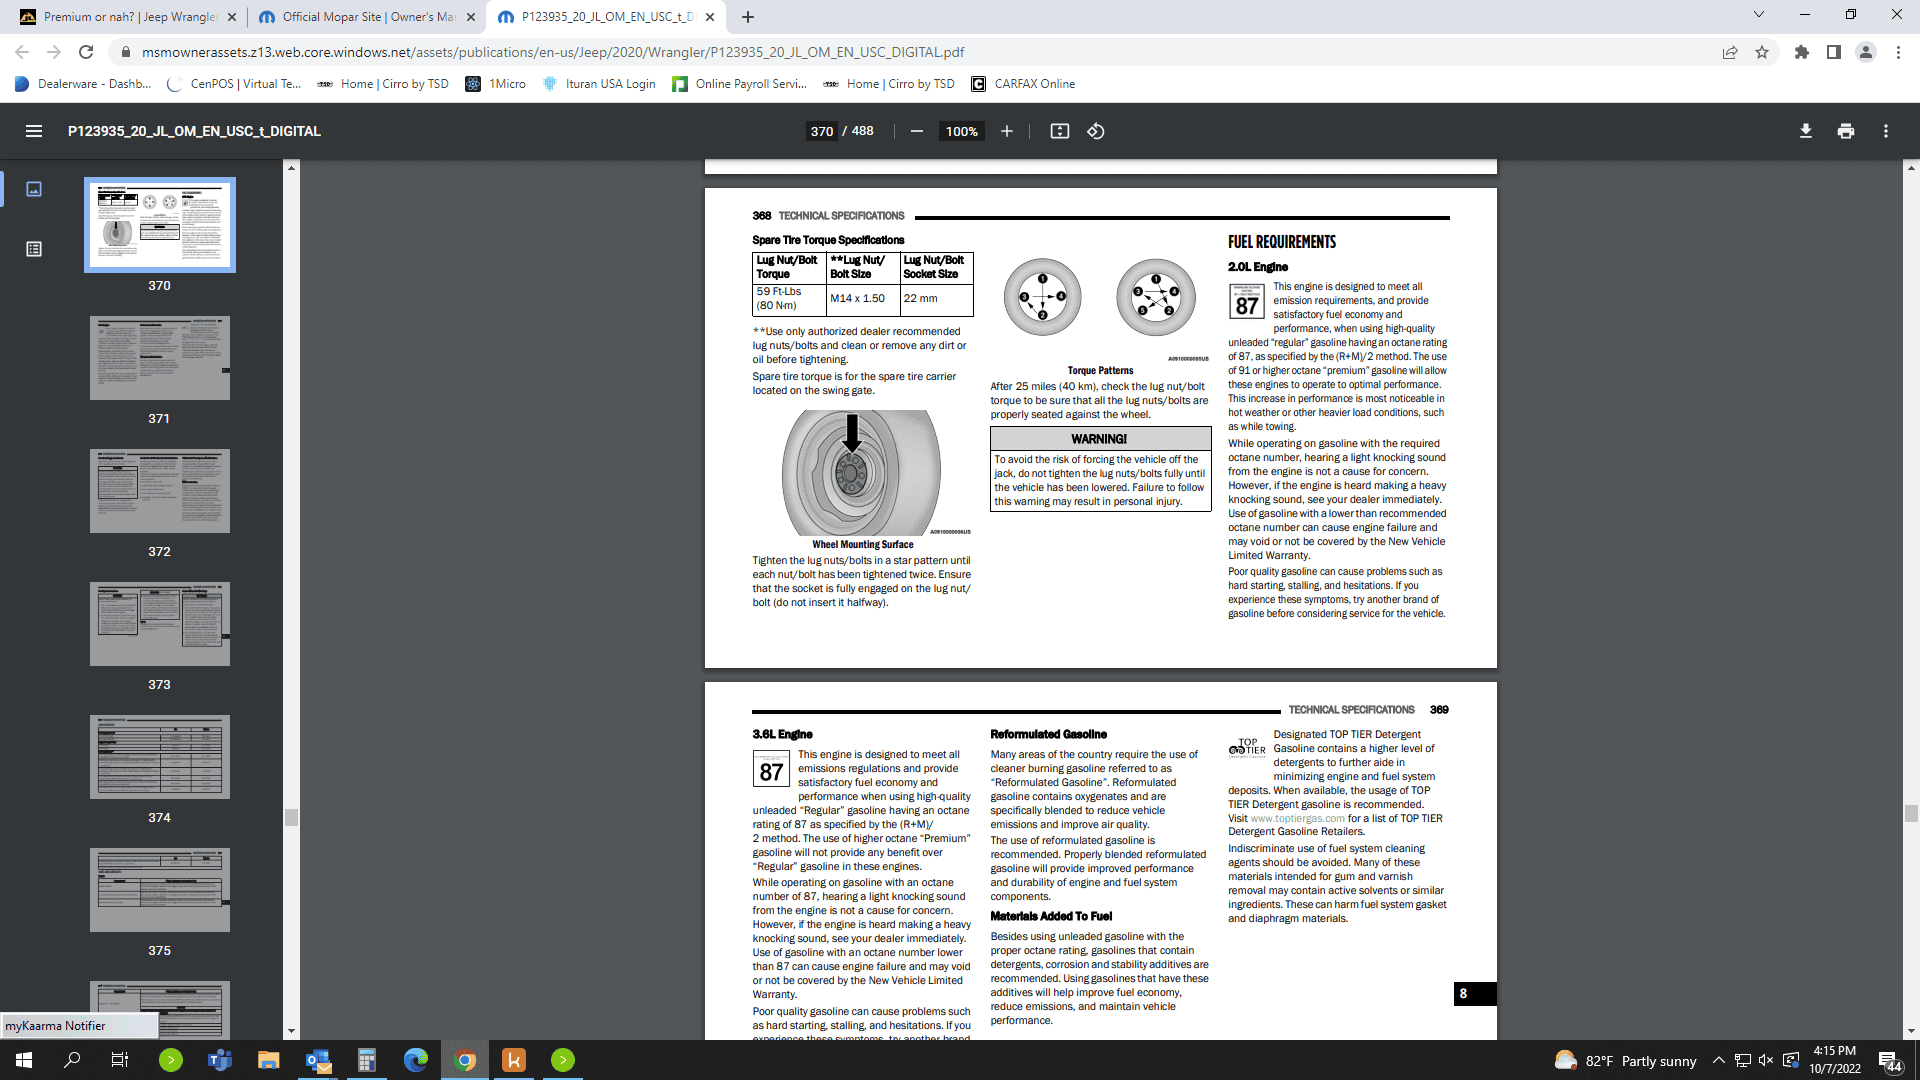
Task: Bookmark this page with the star
Action: 1762,52
